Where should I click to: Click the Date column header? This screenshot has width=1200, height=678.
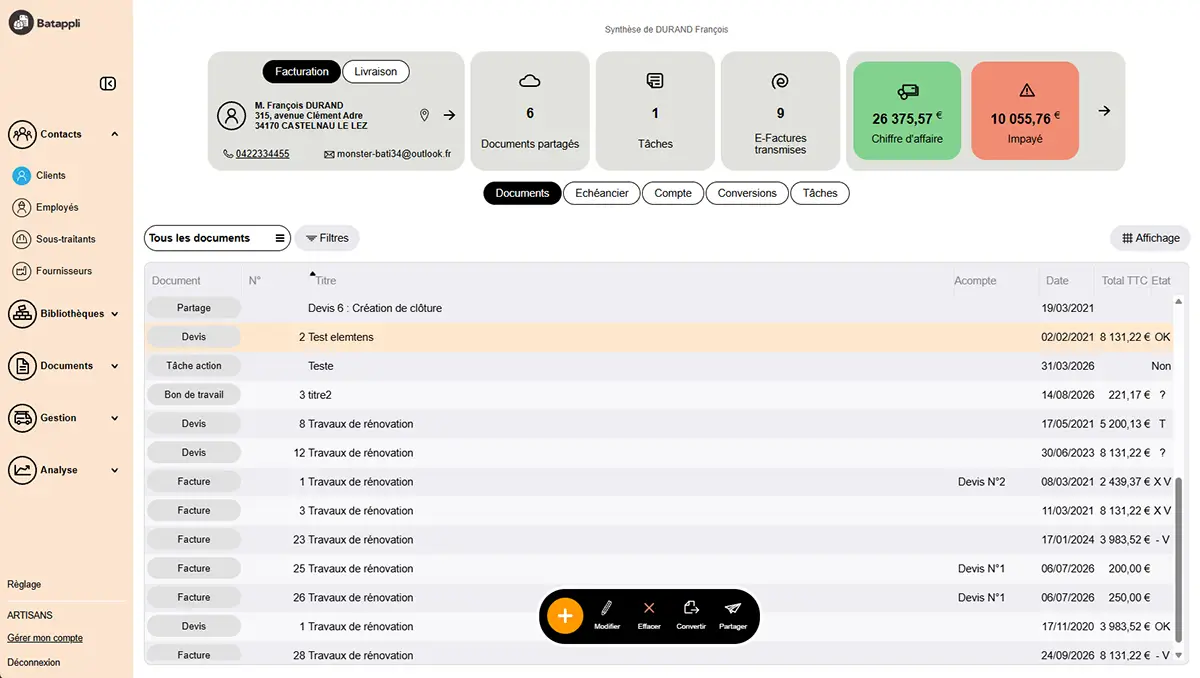tap(1057, 281)
